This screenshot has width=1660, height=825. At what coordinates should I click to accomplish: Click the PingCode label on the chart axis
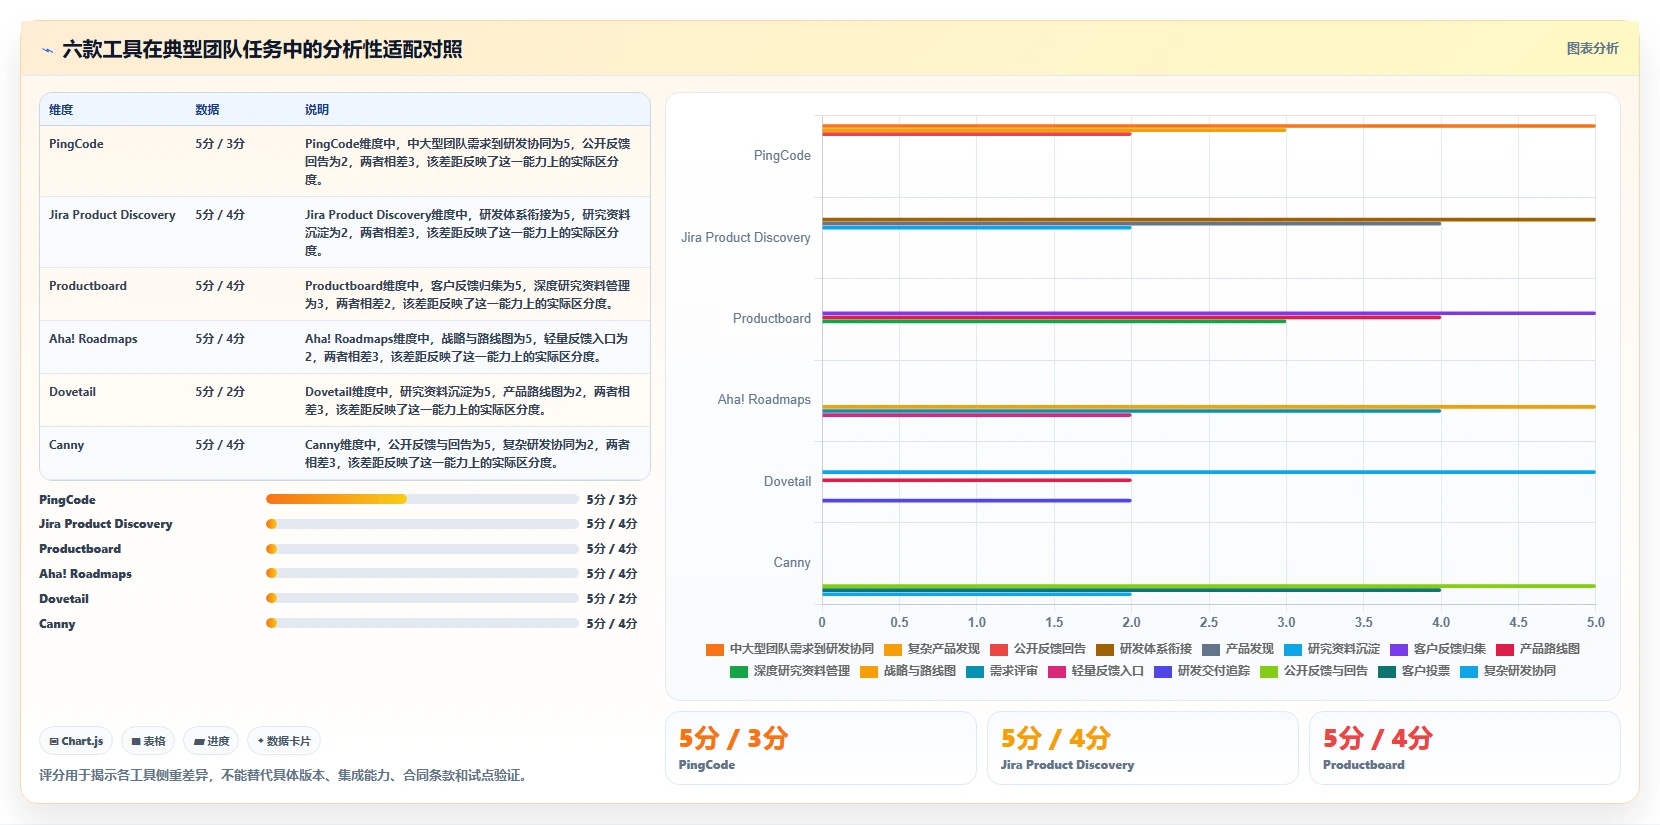(x=782, y=156)
